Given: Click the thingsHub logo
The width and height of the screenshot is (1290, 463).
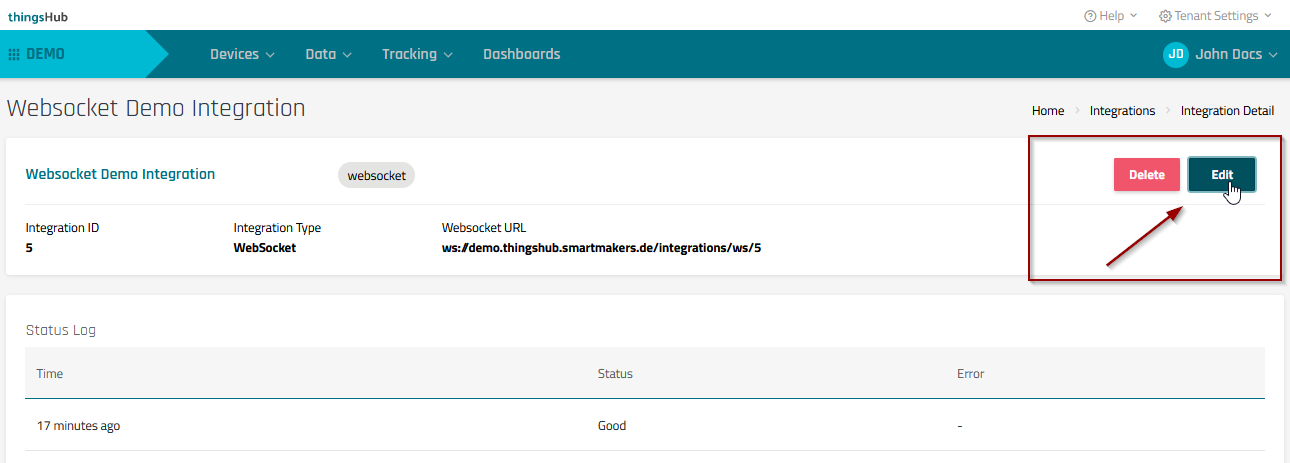Looking at the screenshot, I should pos(38,16).
